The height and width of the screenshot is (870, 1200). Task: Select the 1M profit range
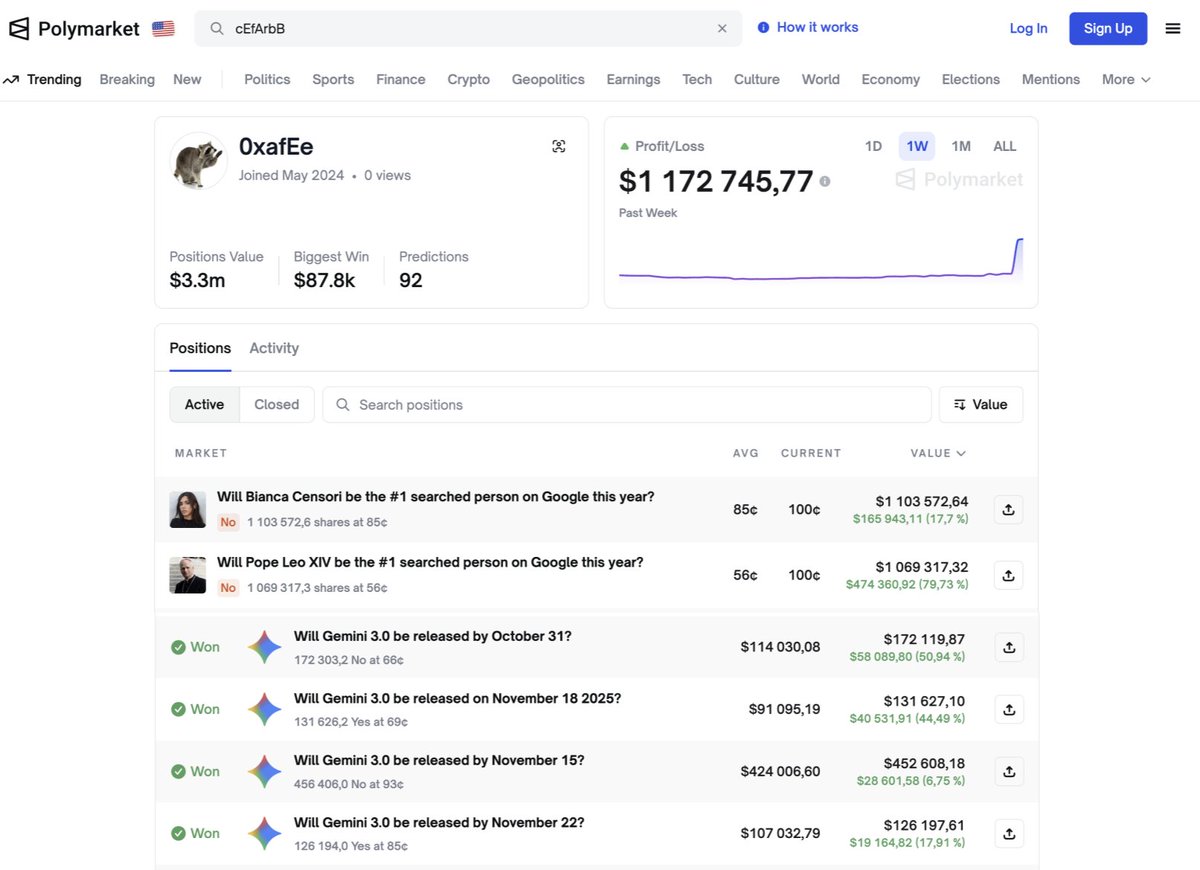tap(961, 146)
